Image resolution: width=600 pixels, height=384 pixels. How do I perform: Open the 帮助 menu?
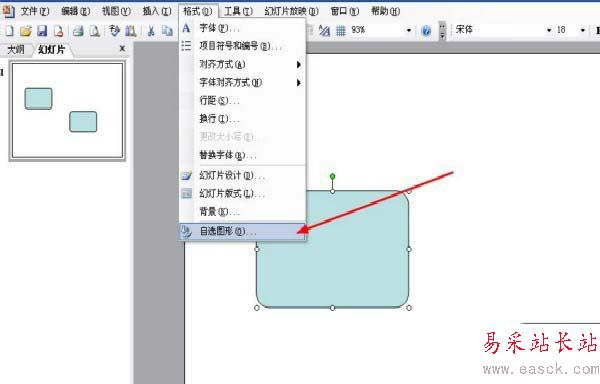[385, 11]
